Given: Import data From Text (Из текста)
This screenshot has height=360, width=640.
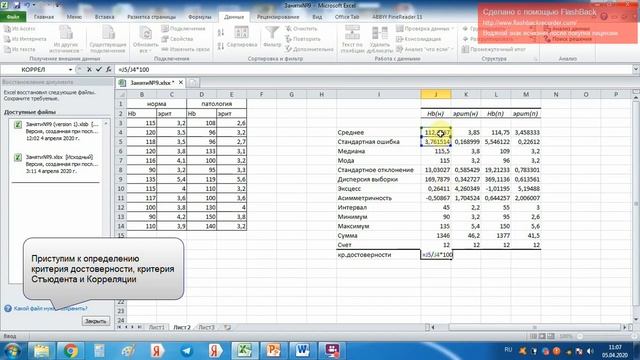Looking at the screenshot, I should pos(20,49).
